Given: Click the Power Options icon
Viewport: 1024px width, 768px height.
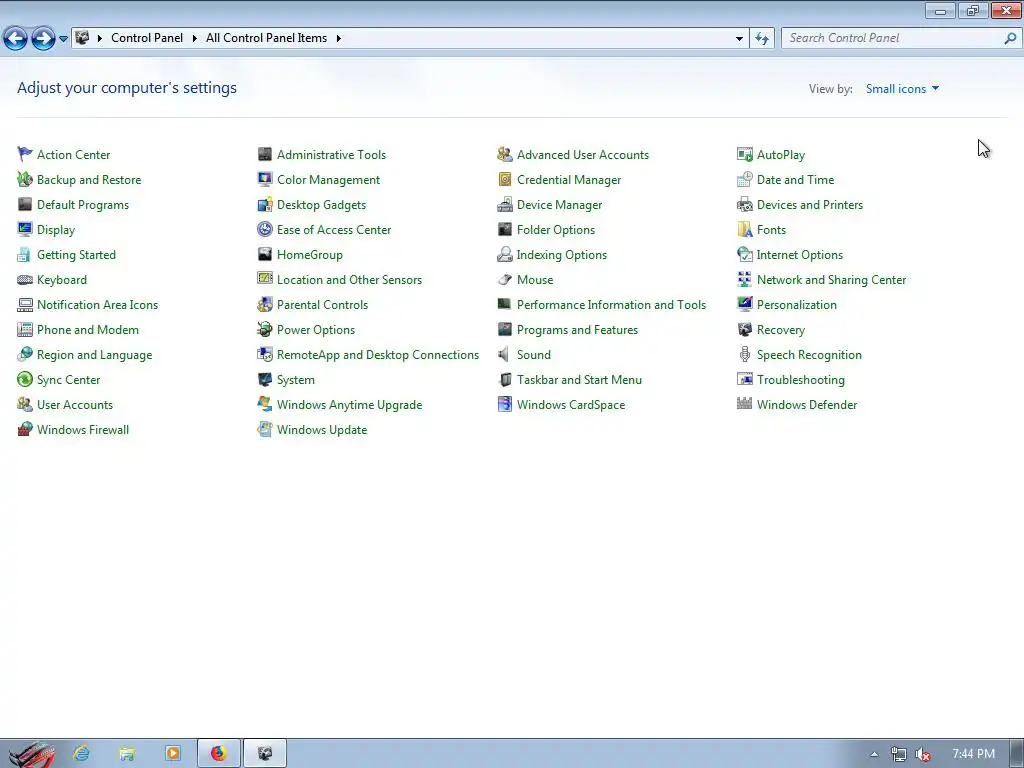Looking at the screenshot, I should [x=264, y=329].
